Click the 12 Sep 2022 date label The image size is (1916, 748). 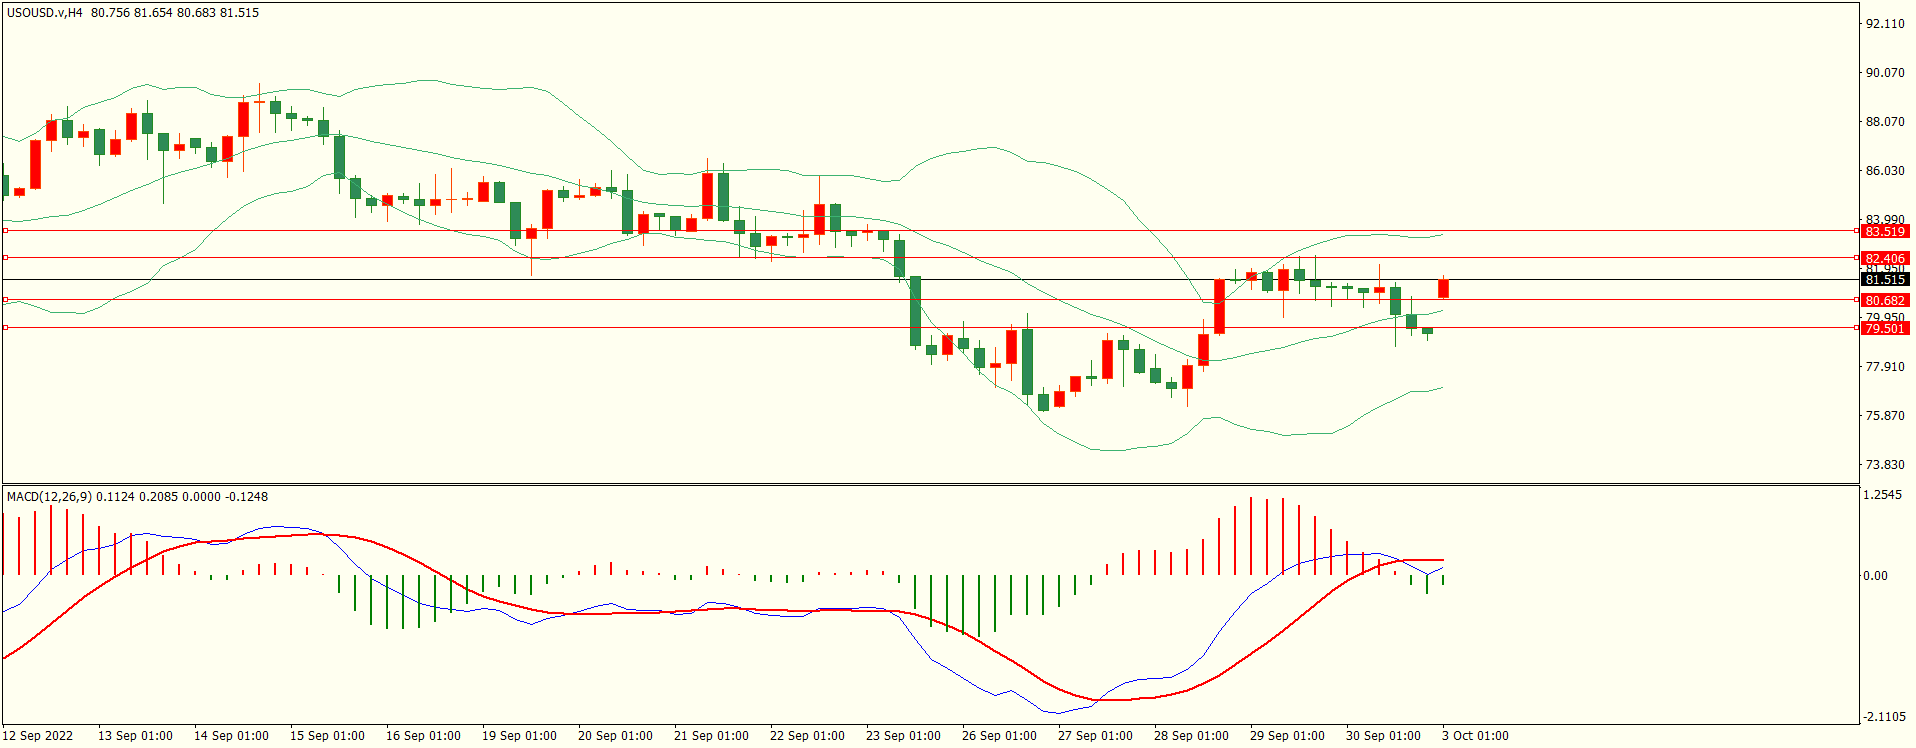coord(38,736)
